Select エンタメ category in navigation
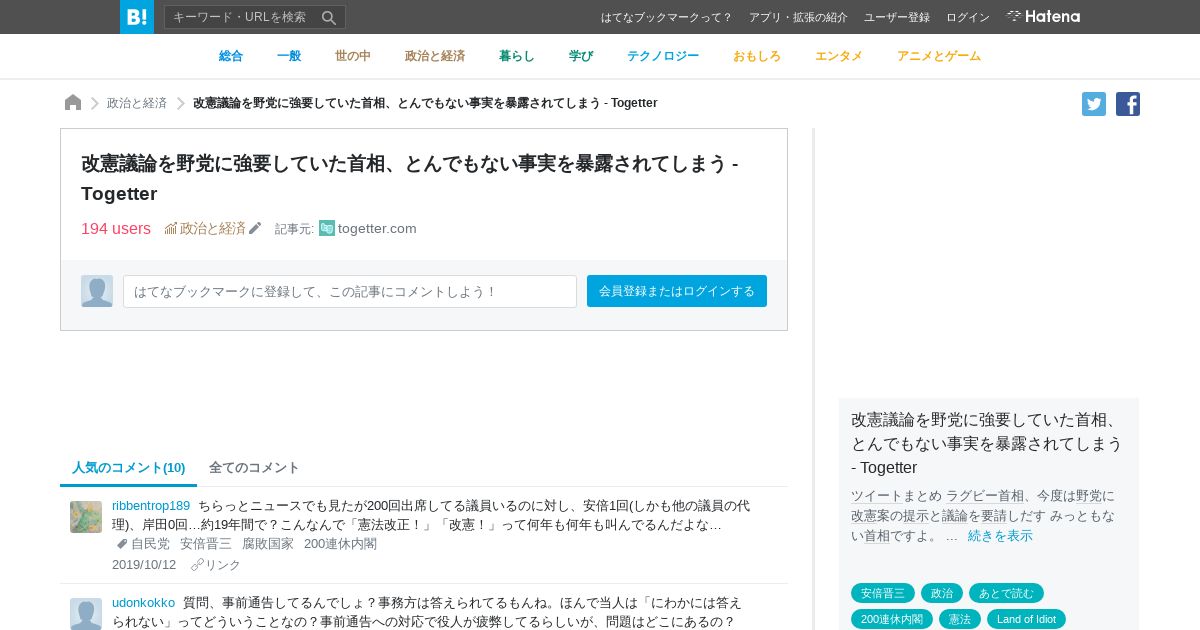1200x630 pixels. (839, 56)
